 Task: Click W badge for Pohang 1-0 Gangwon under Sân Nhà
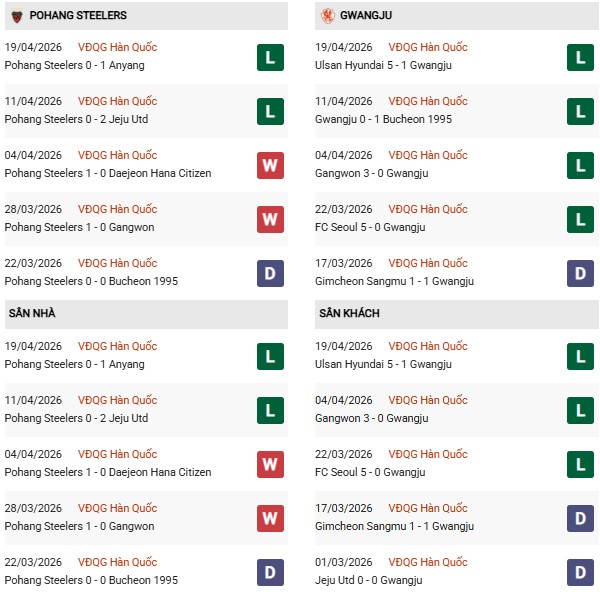coord(270,518)
